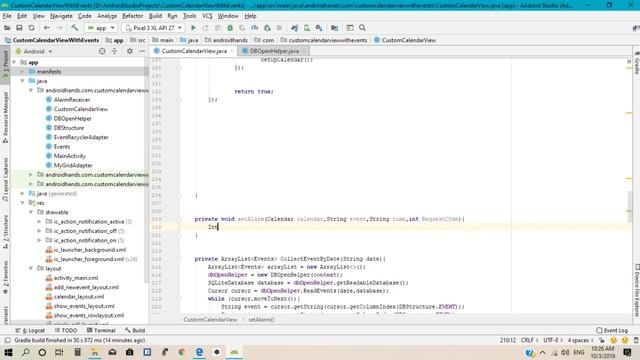Viewport: 640px width, 360px height.
Task: Open Project Structure icon in toolbar
Action: coord(334,28)
